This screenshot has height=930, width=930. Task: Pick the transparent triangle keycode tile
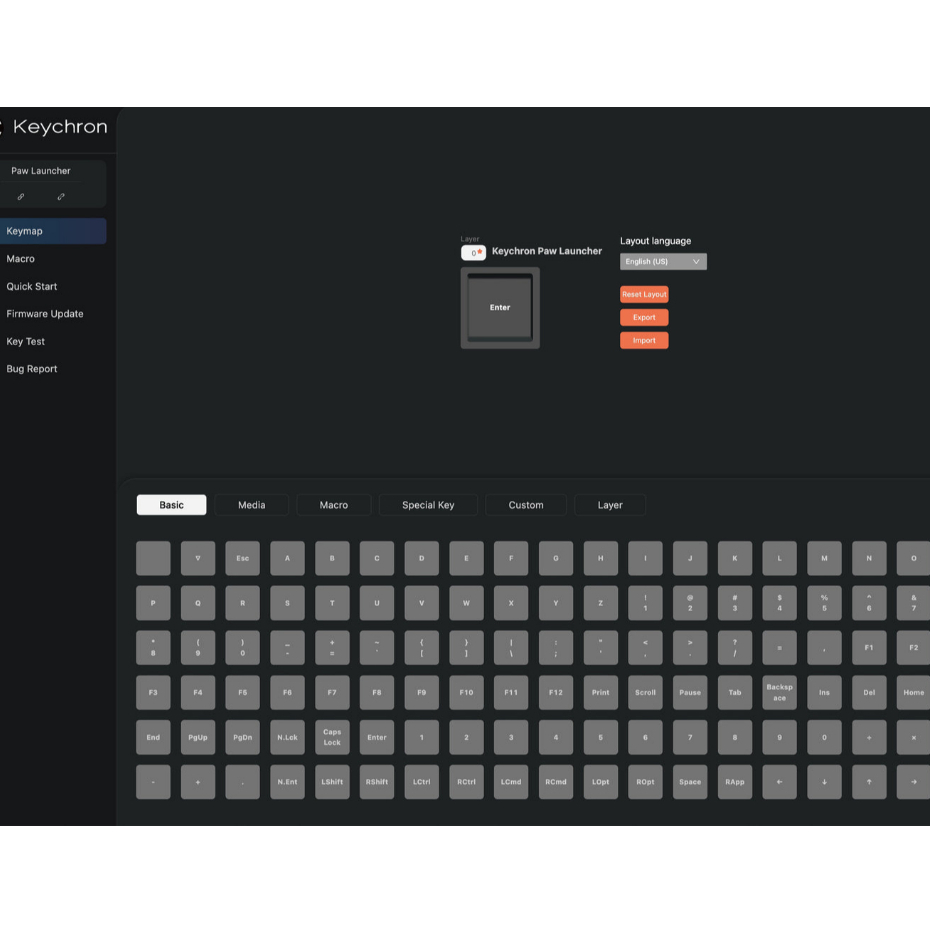coord(198,558)
